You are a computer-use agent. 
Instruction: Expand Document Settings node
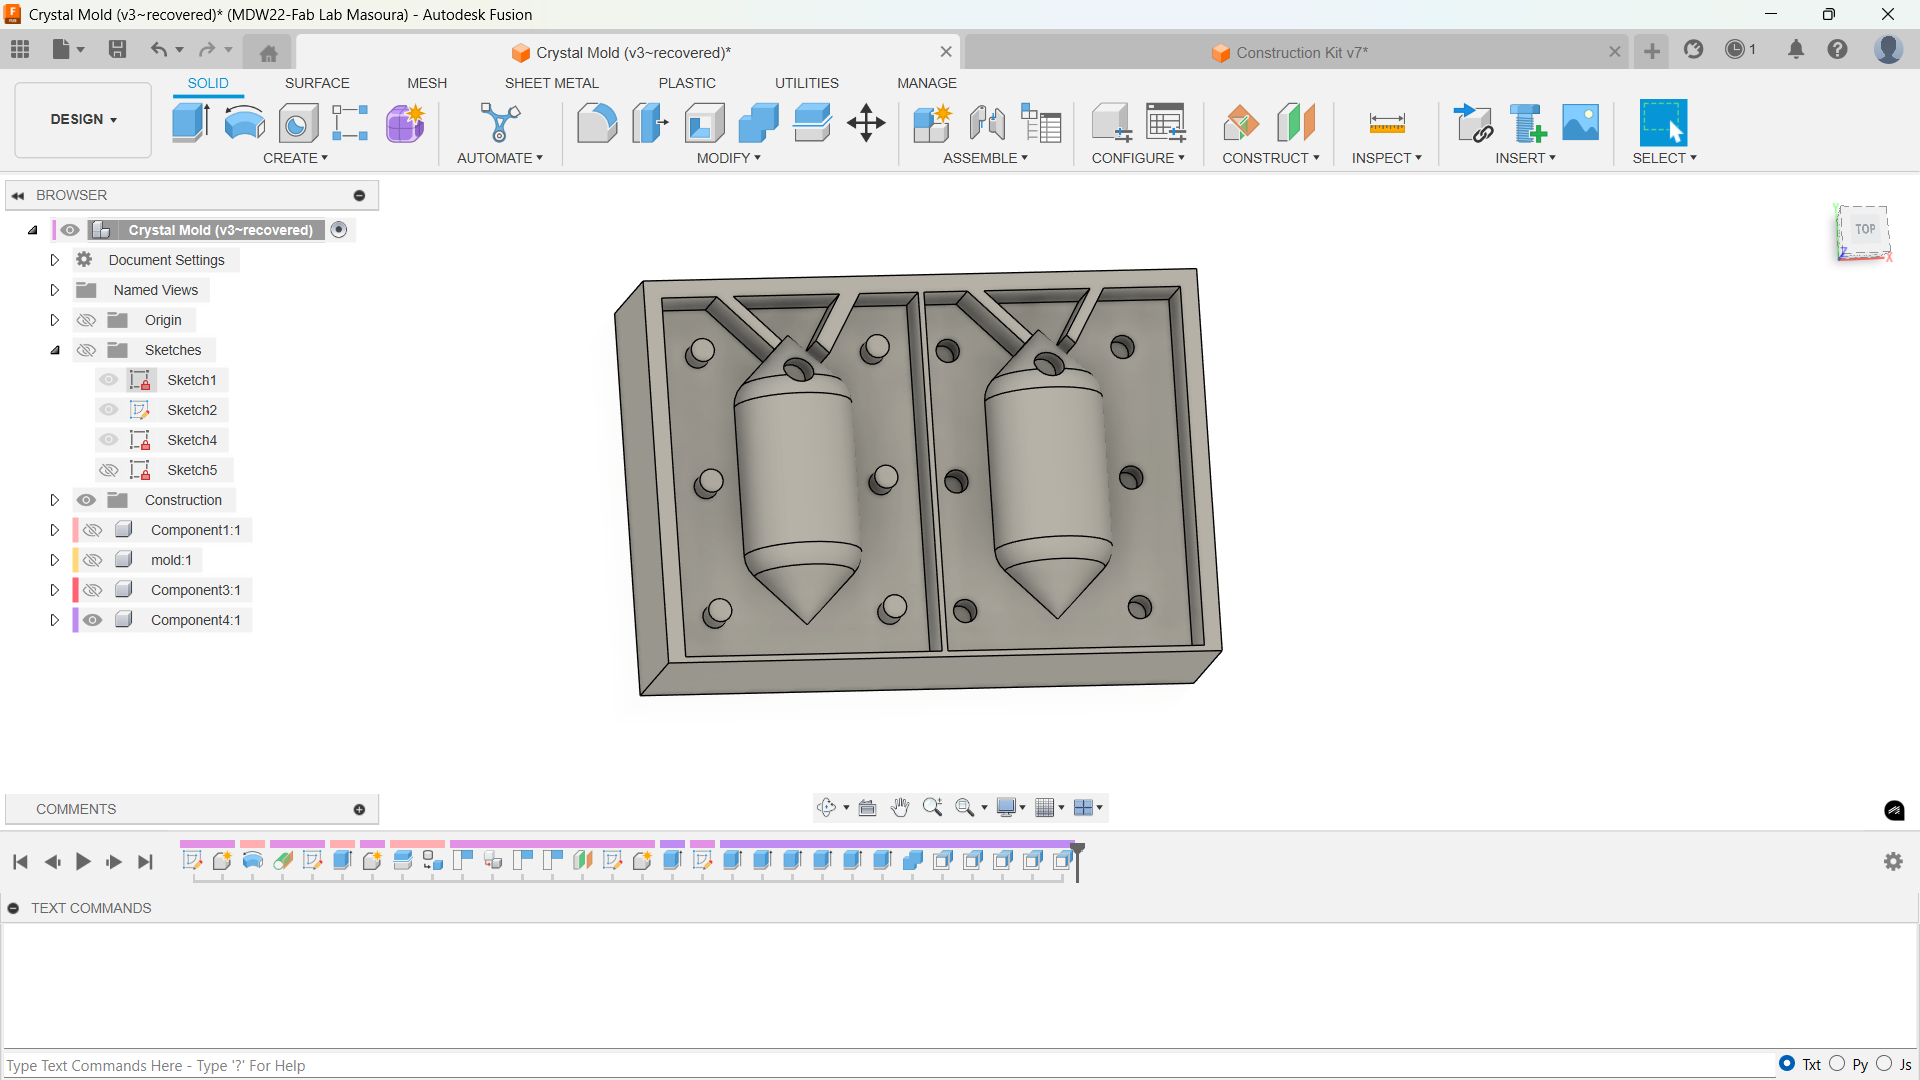point(55,260)
